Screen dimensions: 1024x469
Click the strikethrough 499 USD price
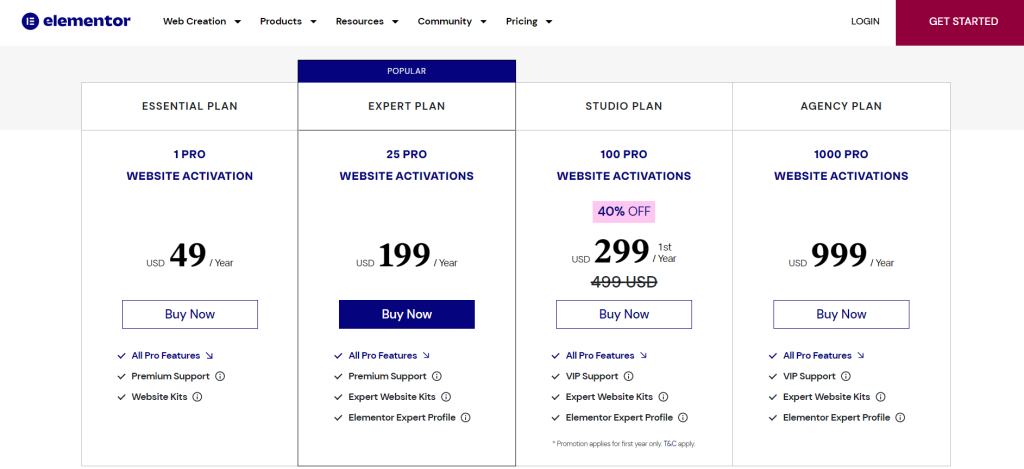click(x=624, y=282)
